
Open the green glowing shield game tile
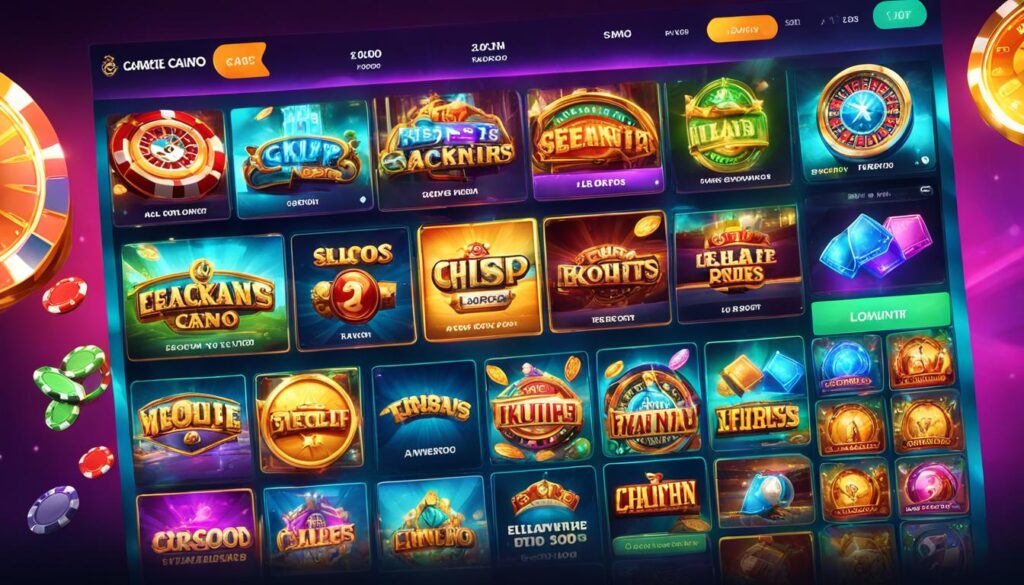726,133
